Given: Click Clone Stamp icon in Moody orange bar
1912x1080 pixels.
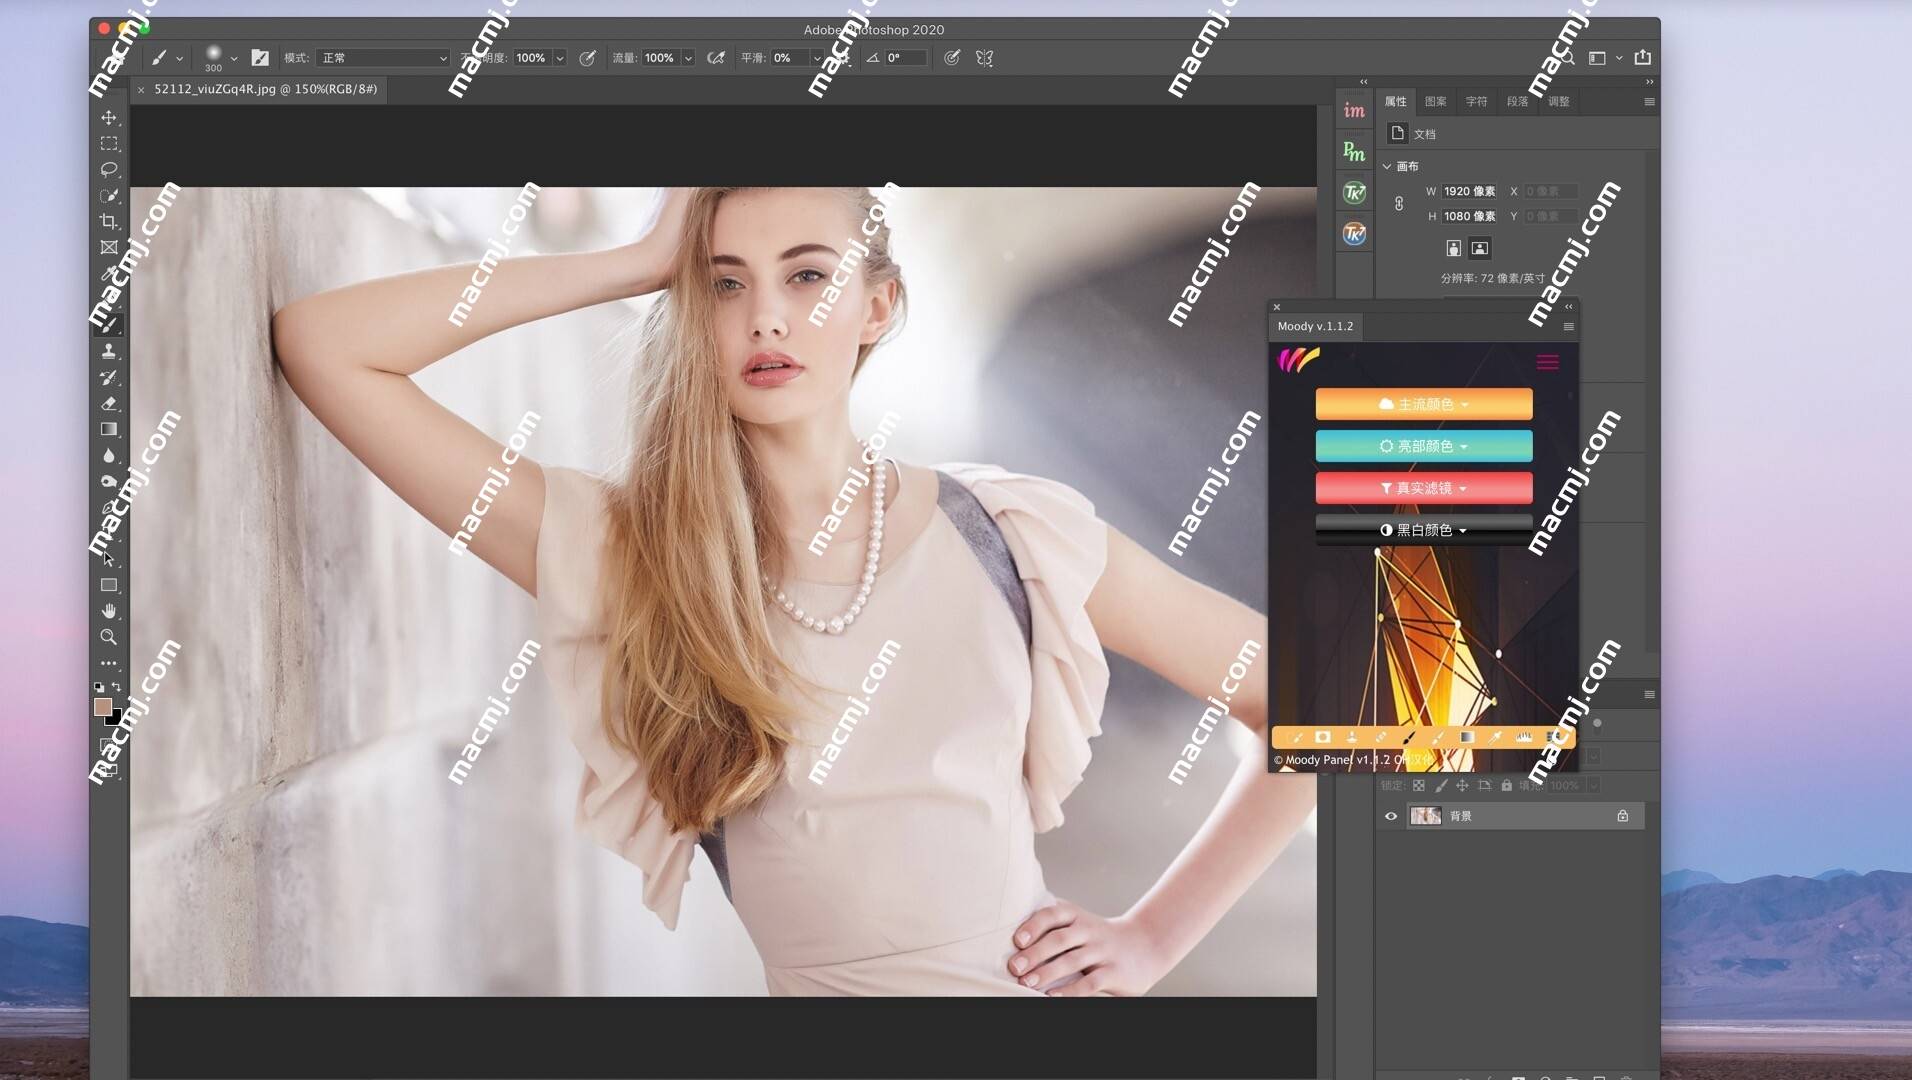Looking at the screenshot, I should 1352,737.
